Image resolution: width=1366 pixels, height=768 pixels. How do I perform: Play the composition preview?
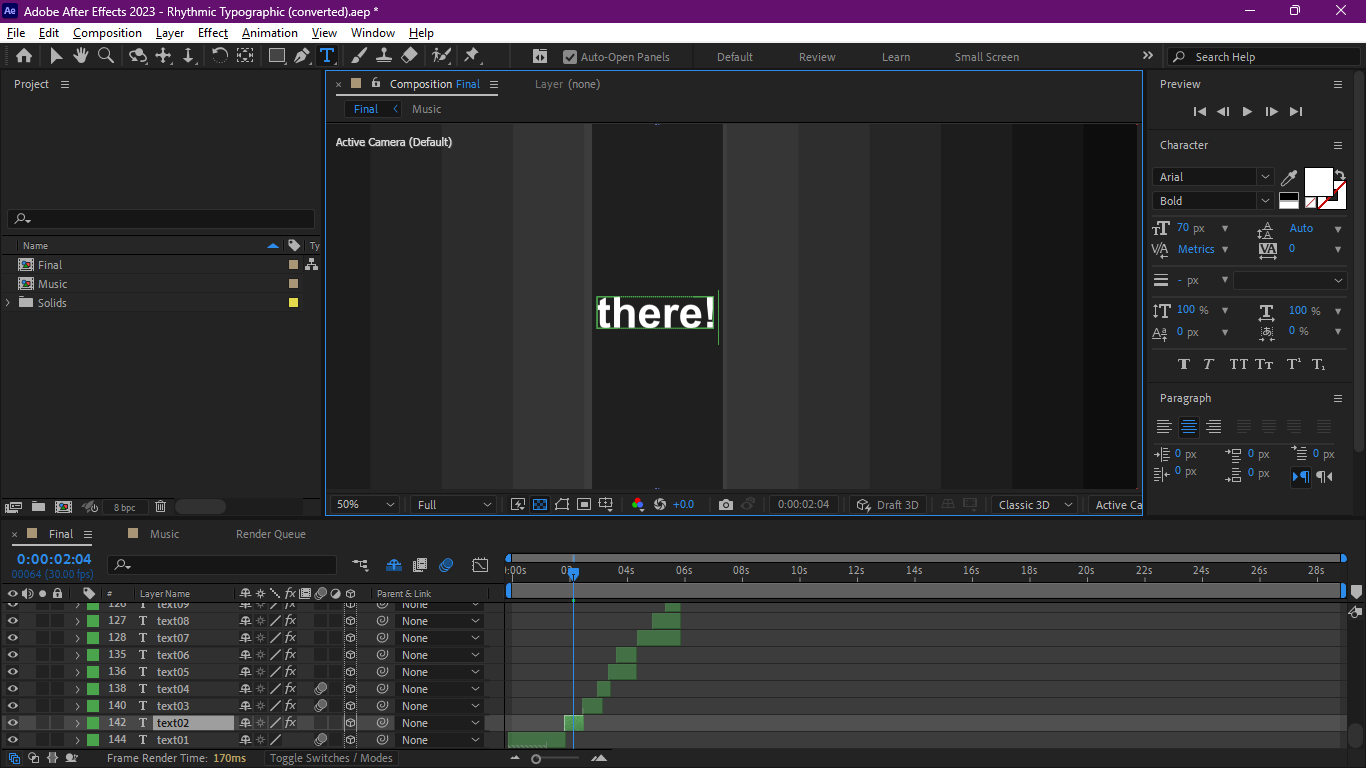[x=1247, y=112]
